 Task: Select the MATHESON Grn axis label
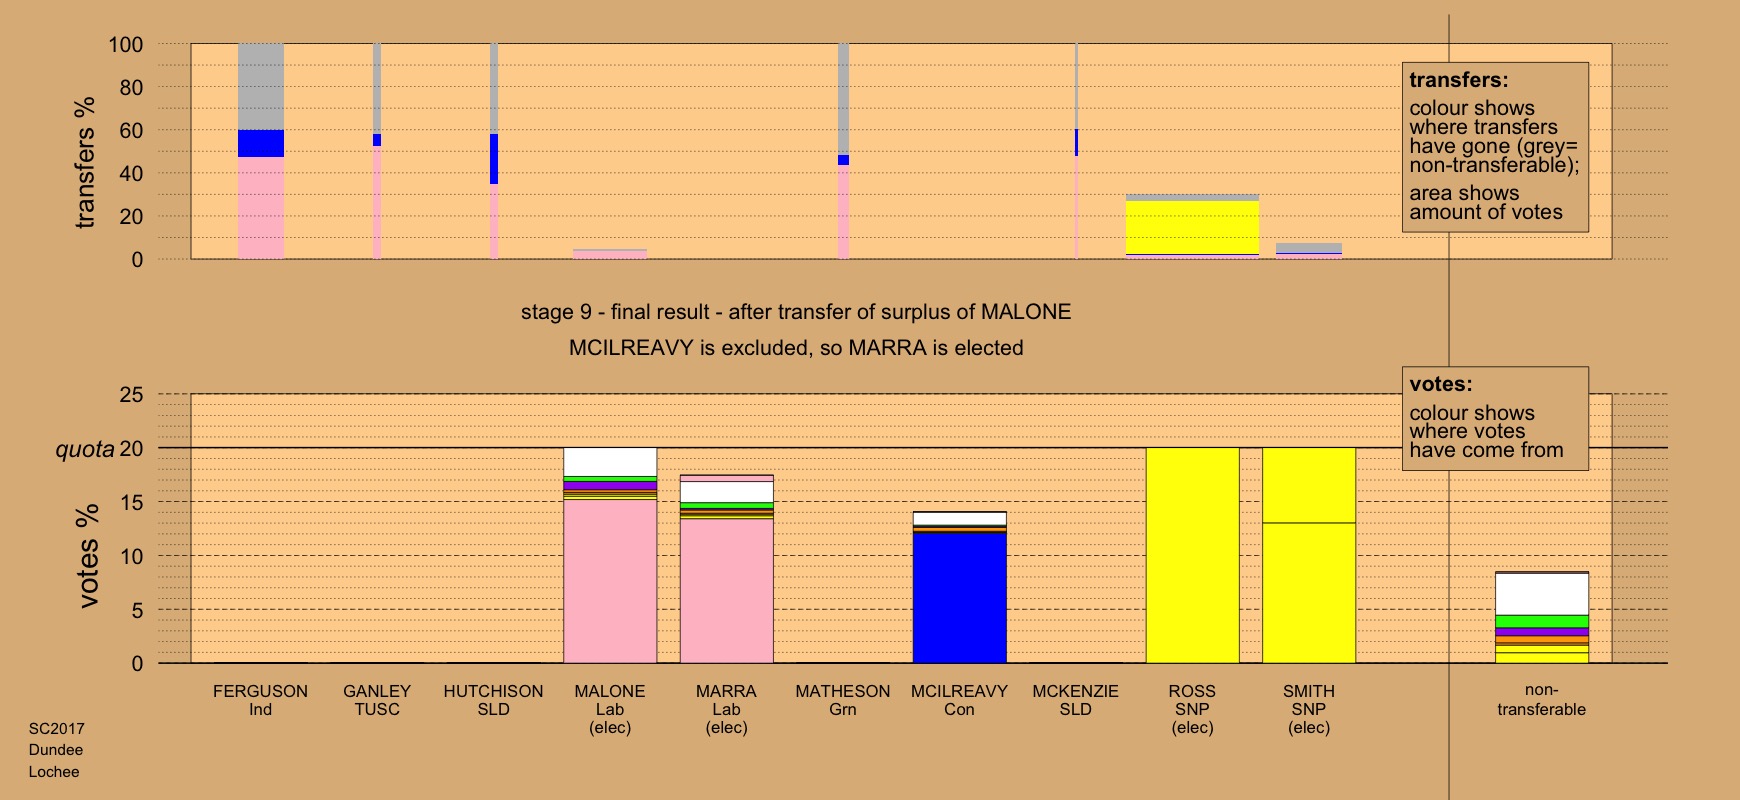pyautogui.click(x=842, y=700)
